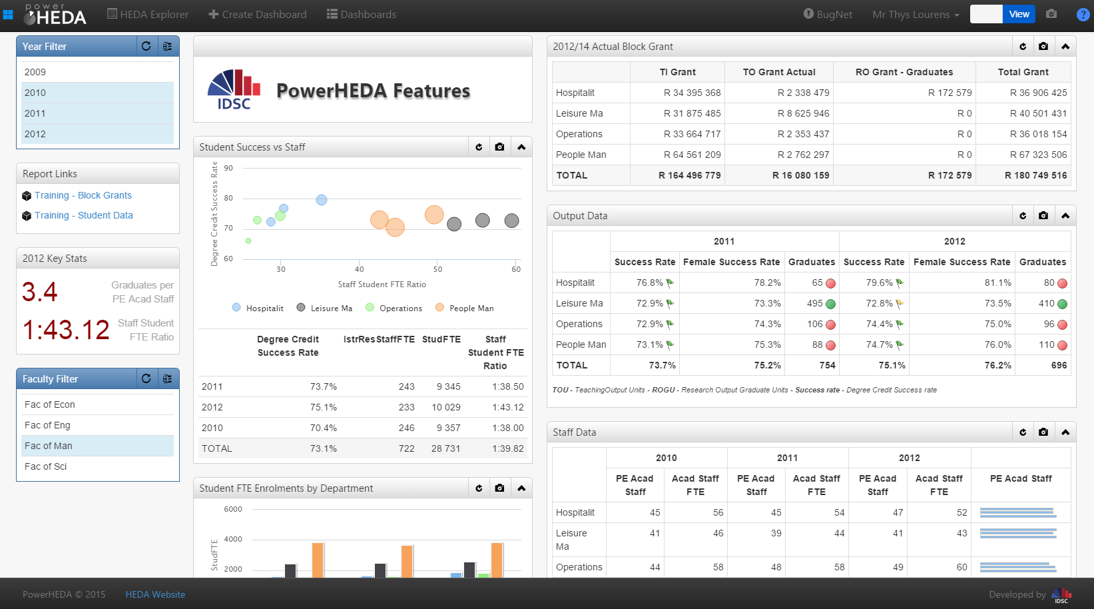Deselect year 2010 in Year Filter

tap(98, 93)
